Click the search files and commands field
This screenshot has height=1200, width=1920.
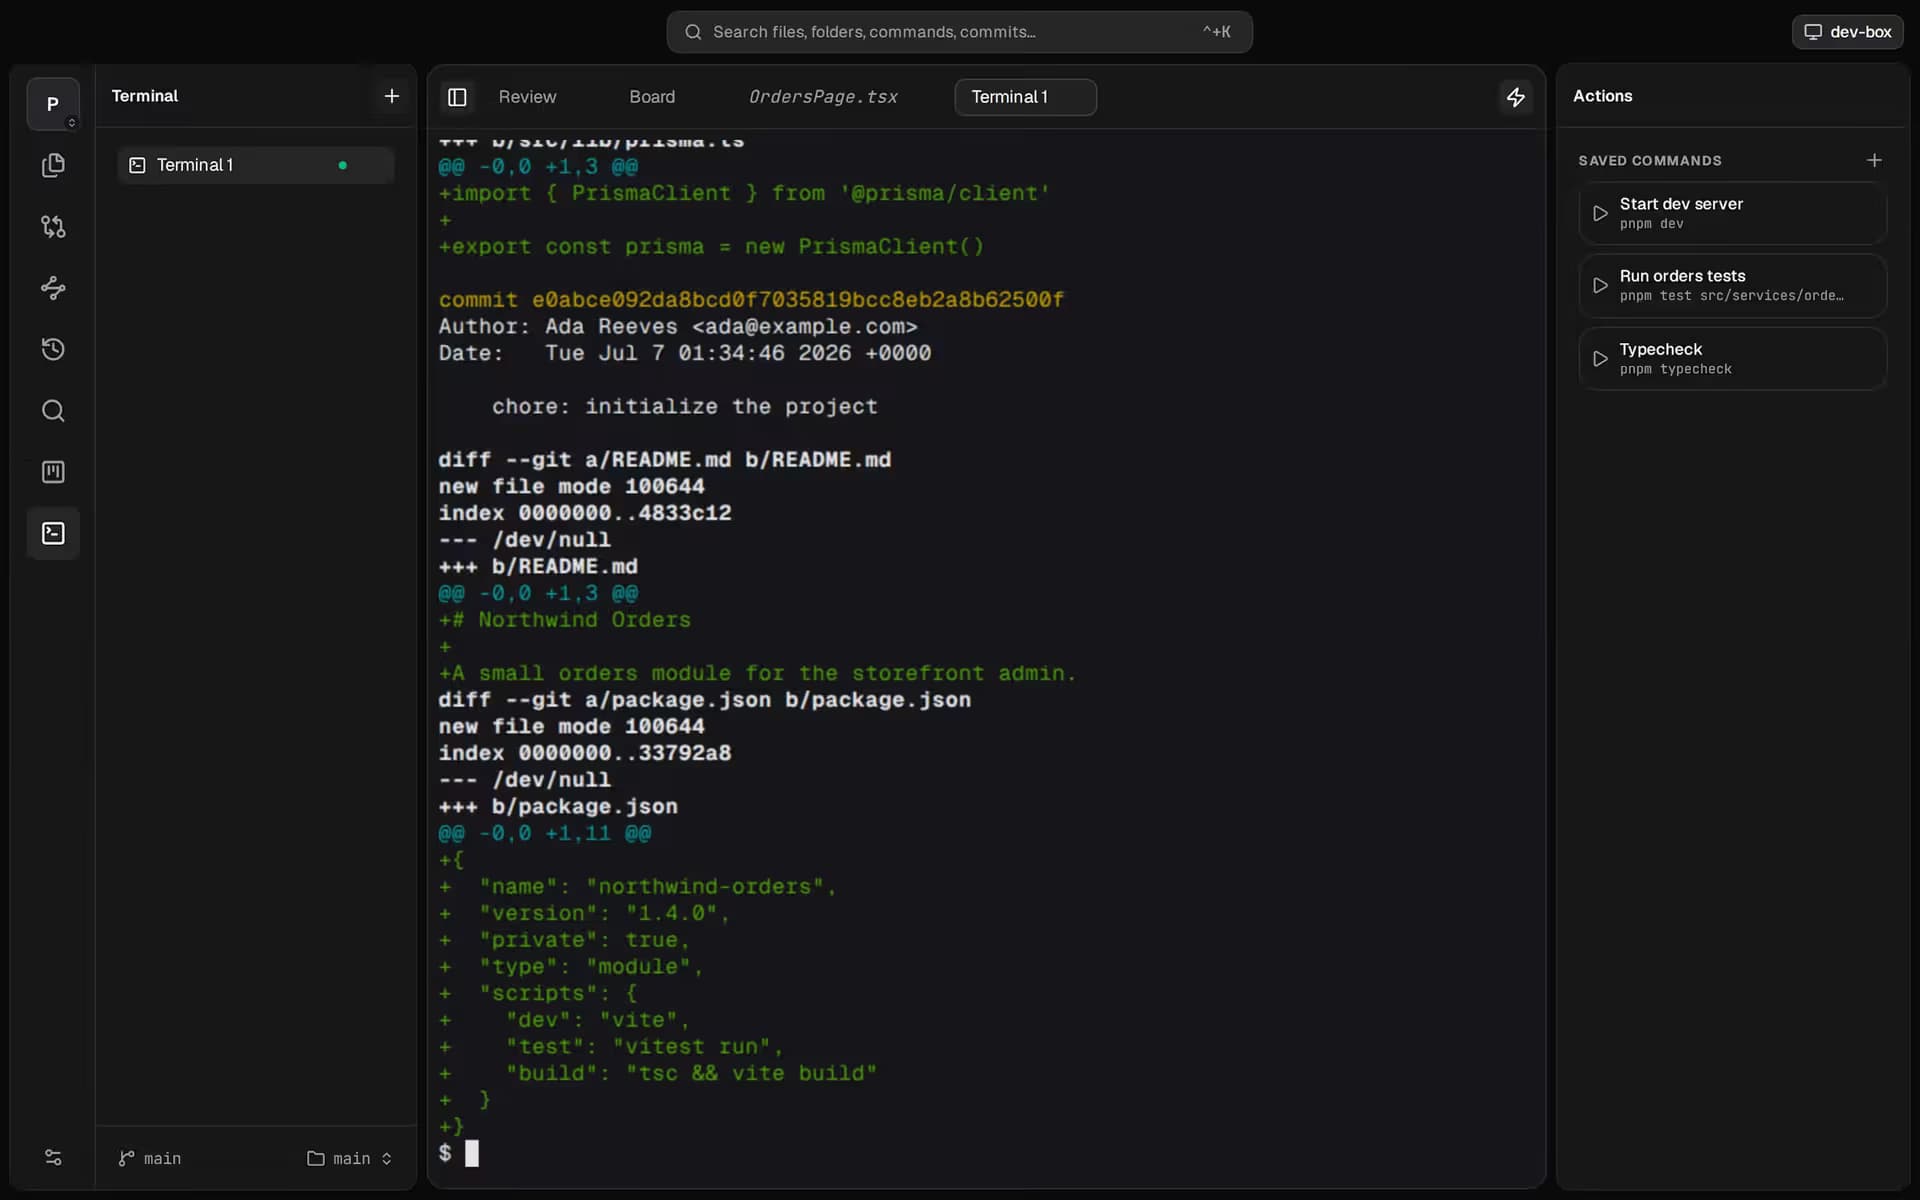coord(959,32)
